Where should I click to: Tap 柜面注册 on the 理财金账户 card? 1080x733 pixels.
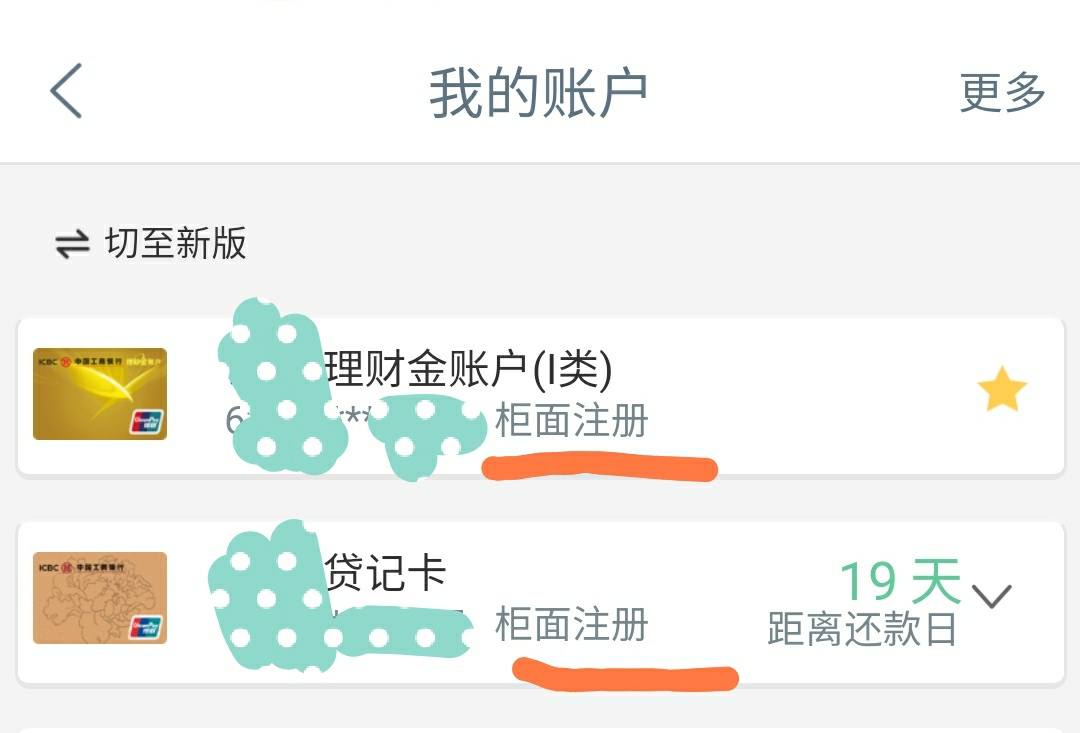[x=572, y=420]
